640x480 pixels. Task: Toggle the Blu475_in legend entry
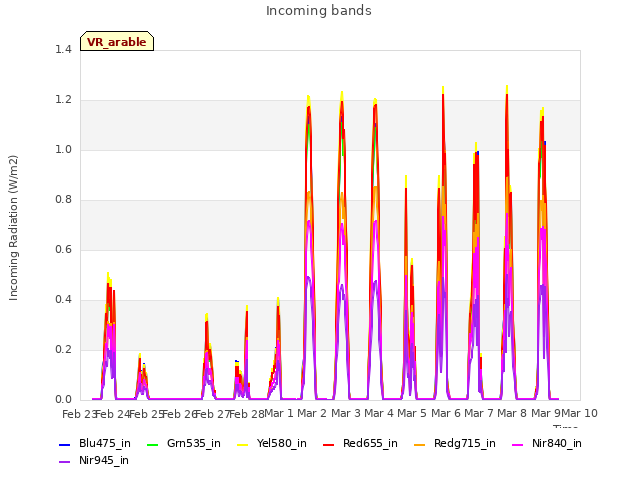click(x=95, y=443)
